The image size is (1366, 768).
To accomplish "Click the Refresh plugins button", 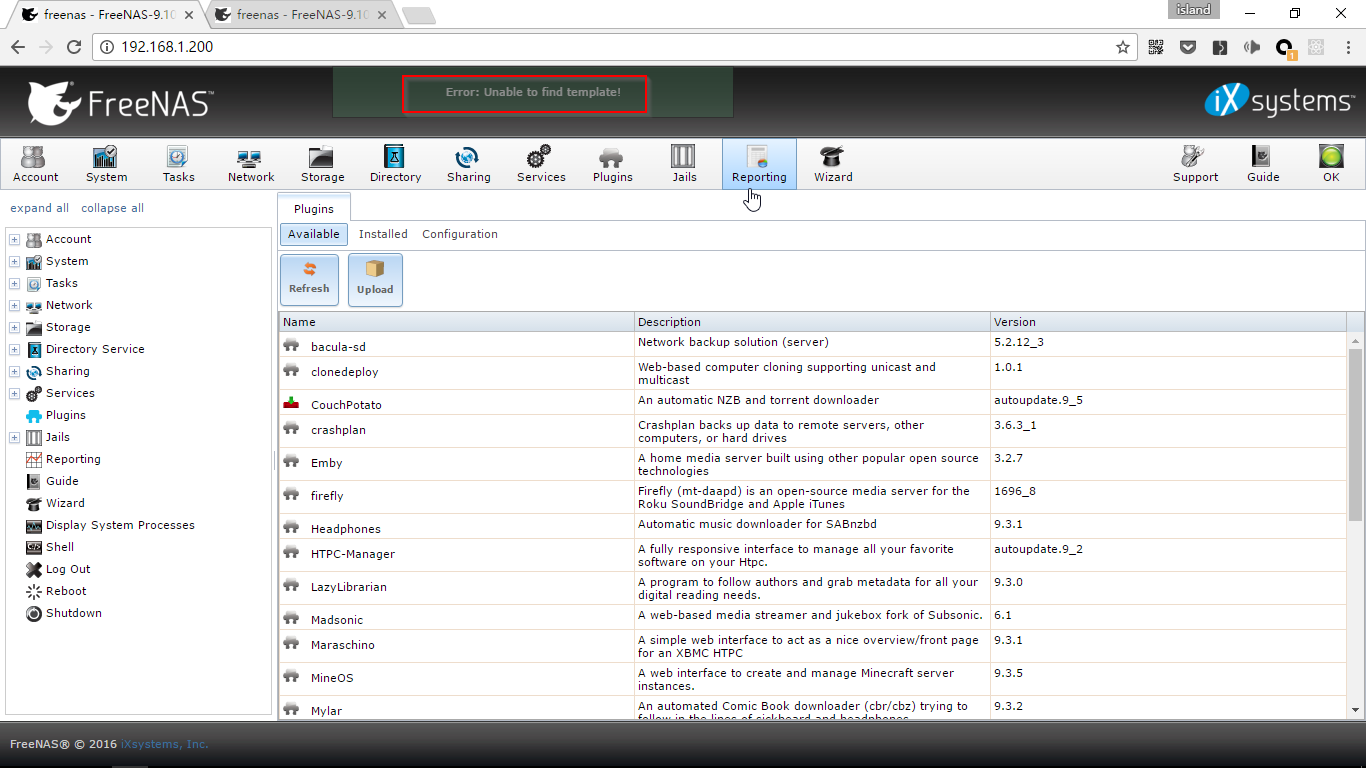I will 309,279.
